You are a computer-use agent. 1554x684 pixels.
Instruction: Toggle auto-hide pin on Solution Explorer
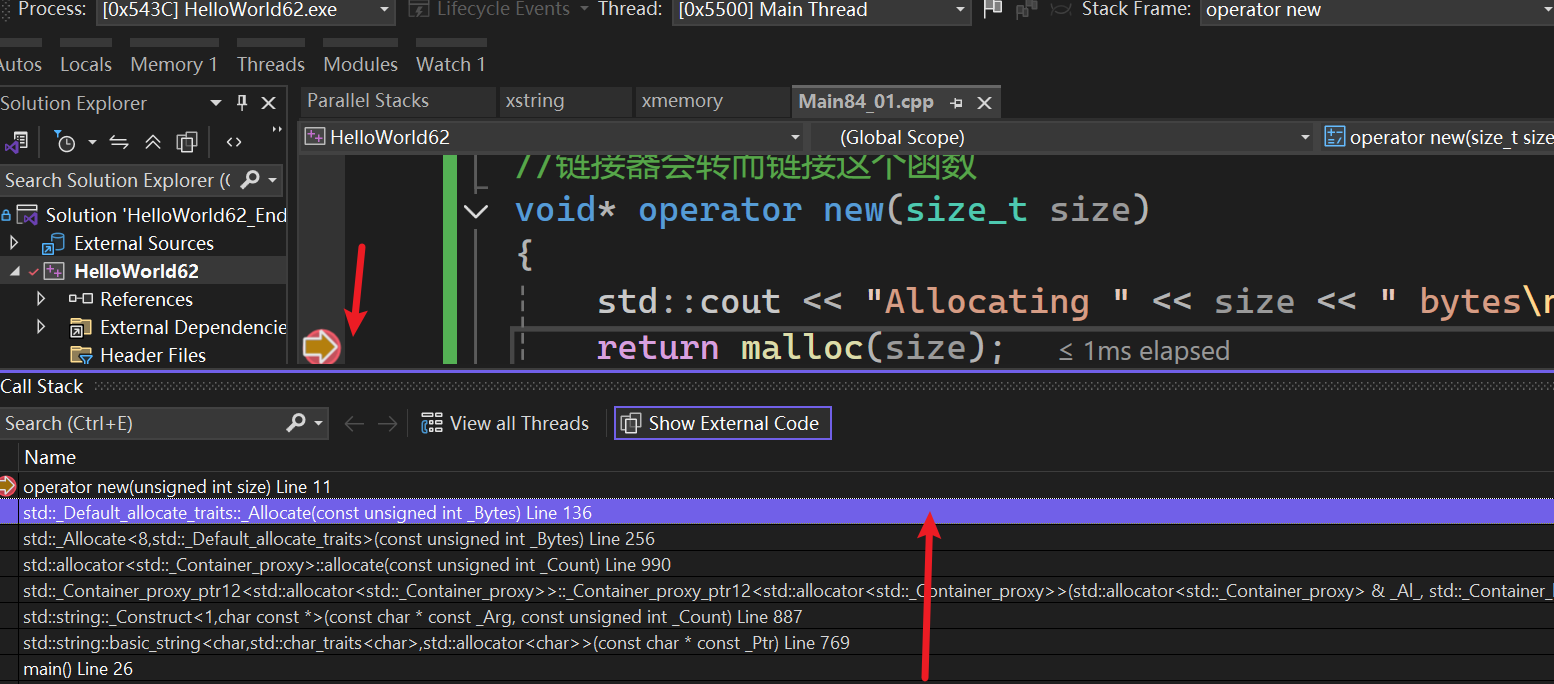[x=241, y=103]
